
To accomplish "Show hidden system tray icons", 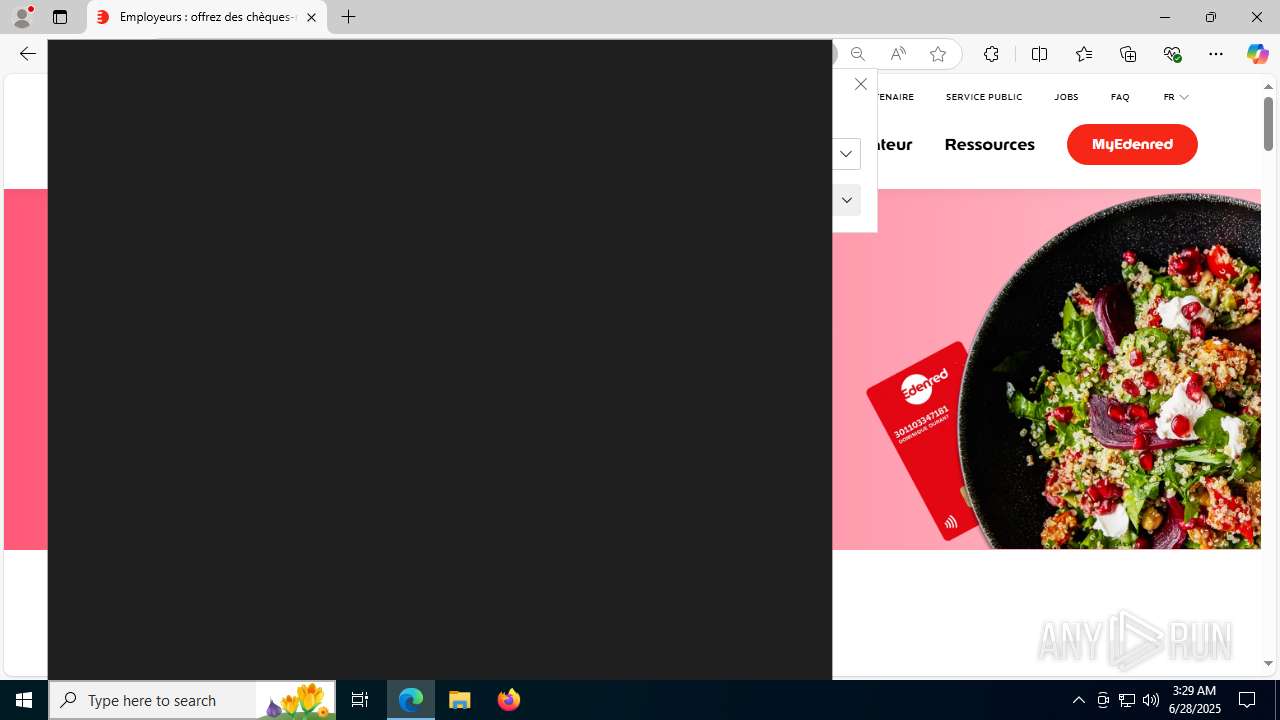I will pyautogui.click(x=1078, y=700).
